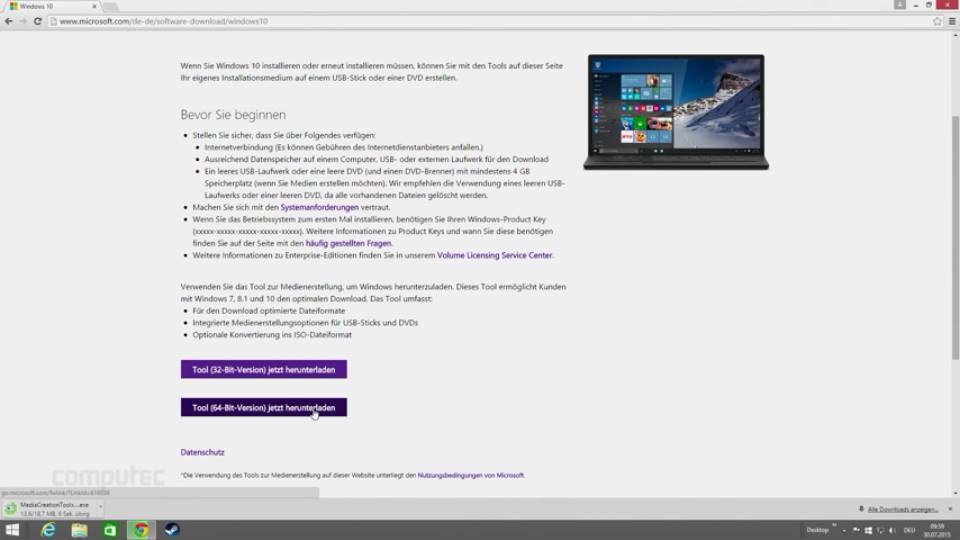Screen dimensions: 960x540
Task: Download the 64-Bit-Version tool
Action: (x=264, y=408)
